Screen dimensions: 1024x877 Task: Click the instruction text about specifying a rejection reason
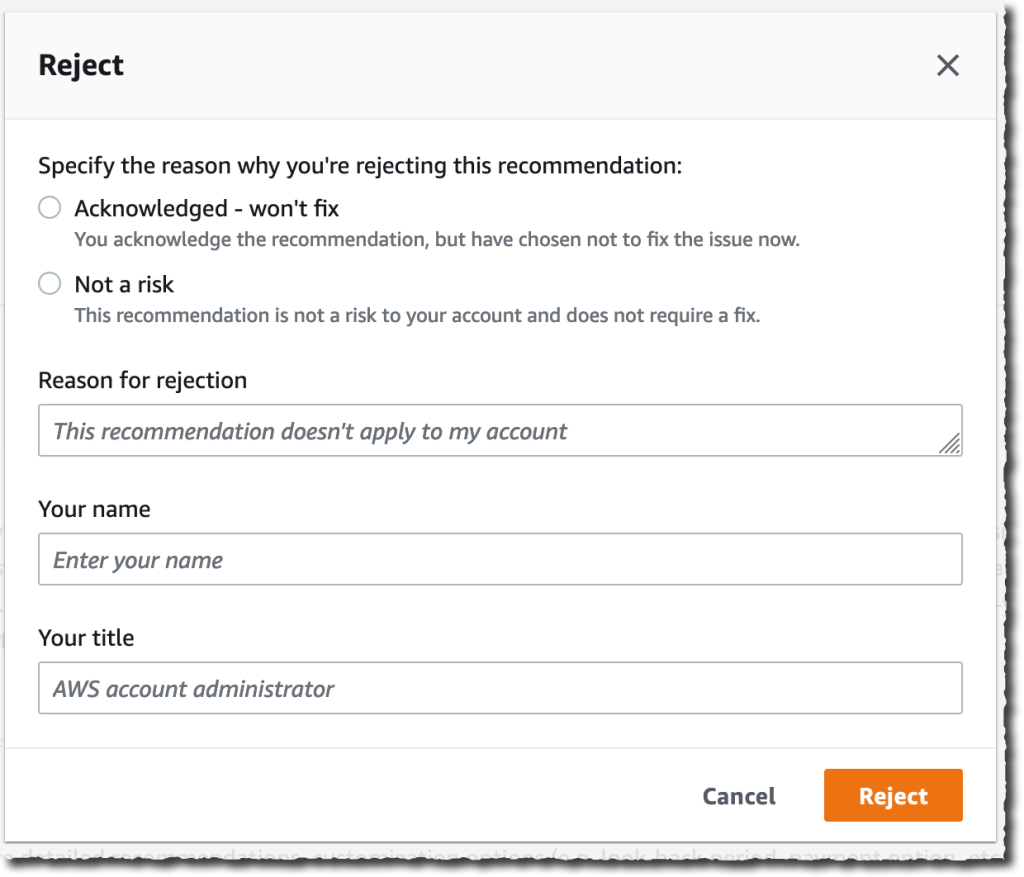tap(360, 165)
